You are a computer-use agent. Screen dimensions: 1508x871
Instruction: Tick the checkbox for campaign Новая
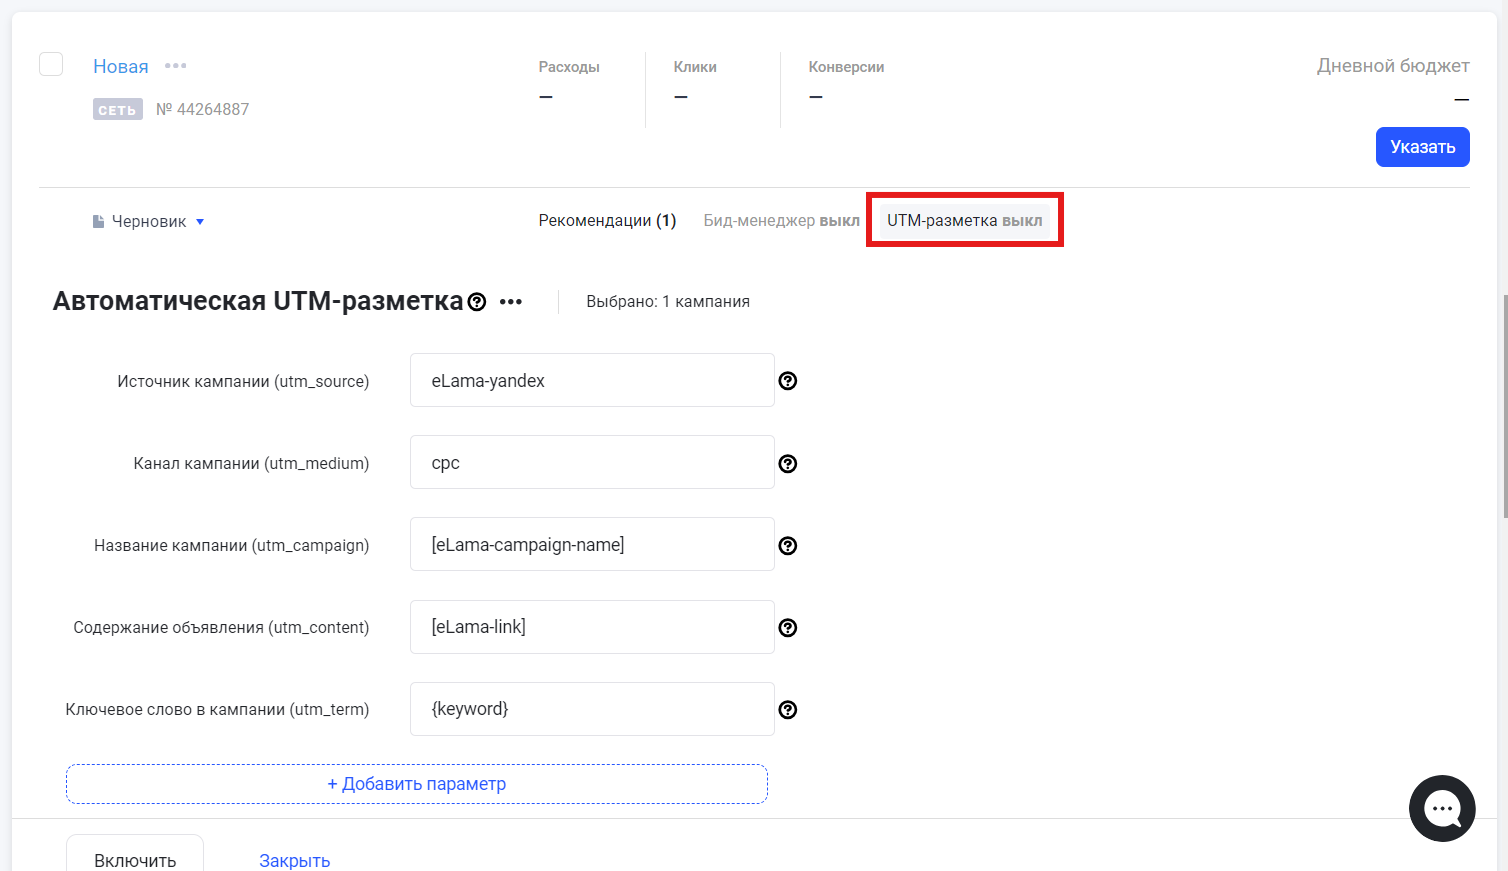pos(51,64)
